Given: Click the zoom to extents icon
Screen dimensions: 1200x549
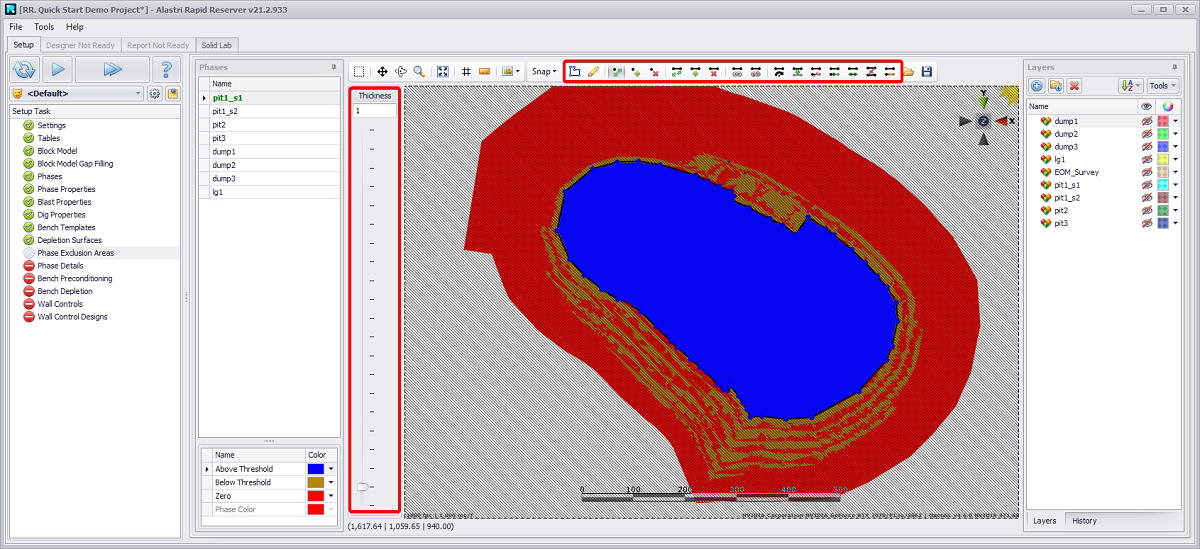Looking at the screenshot, I should 443,72.
